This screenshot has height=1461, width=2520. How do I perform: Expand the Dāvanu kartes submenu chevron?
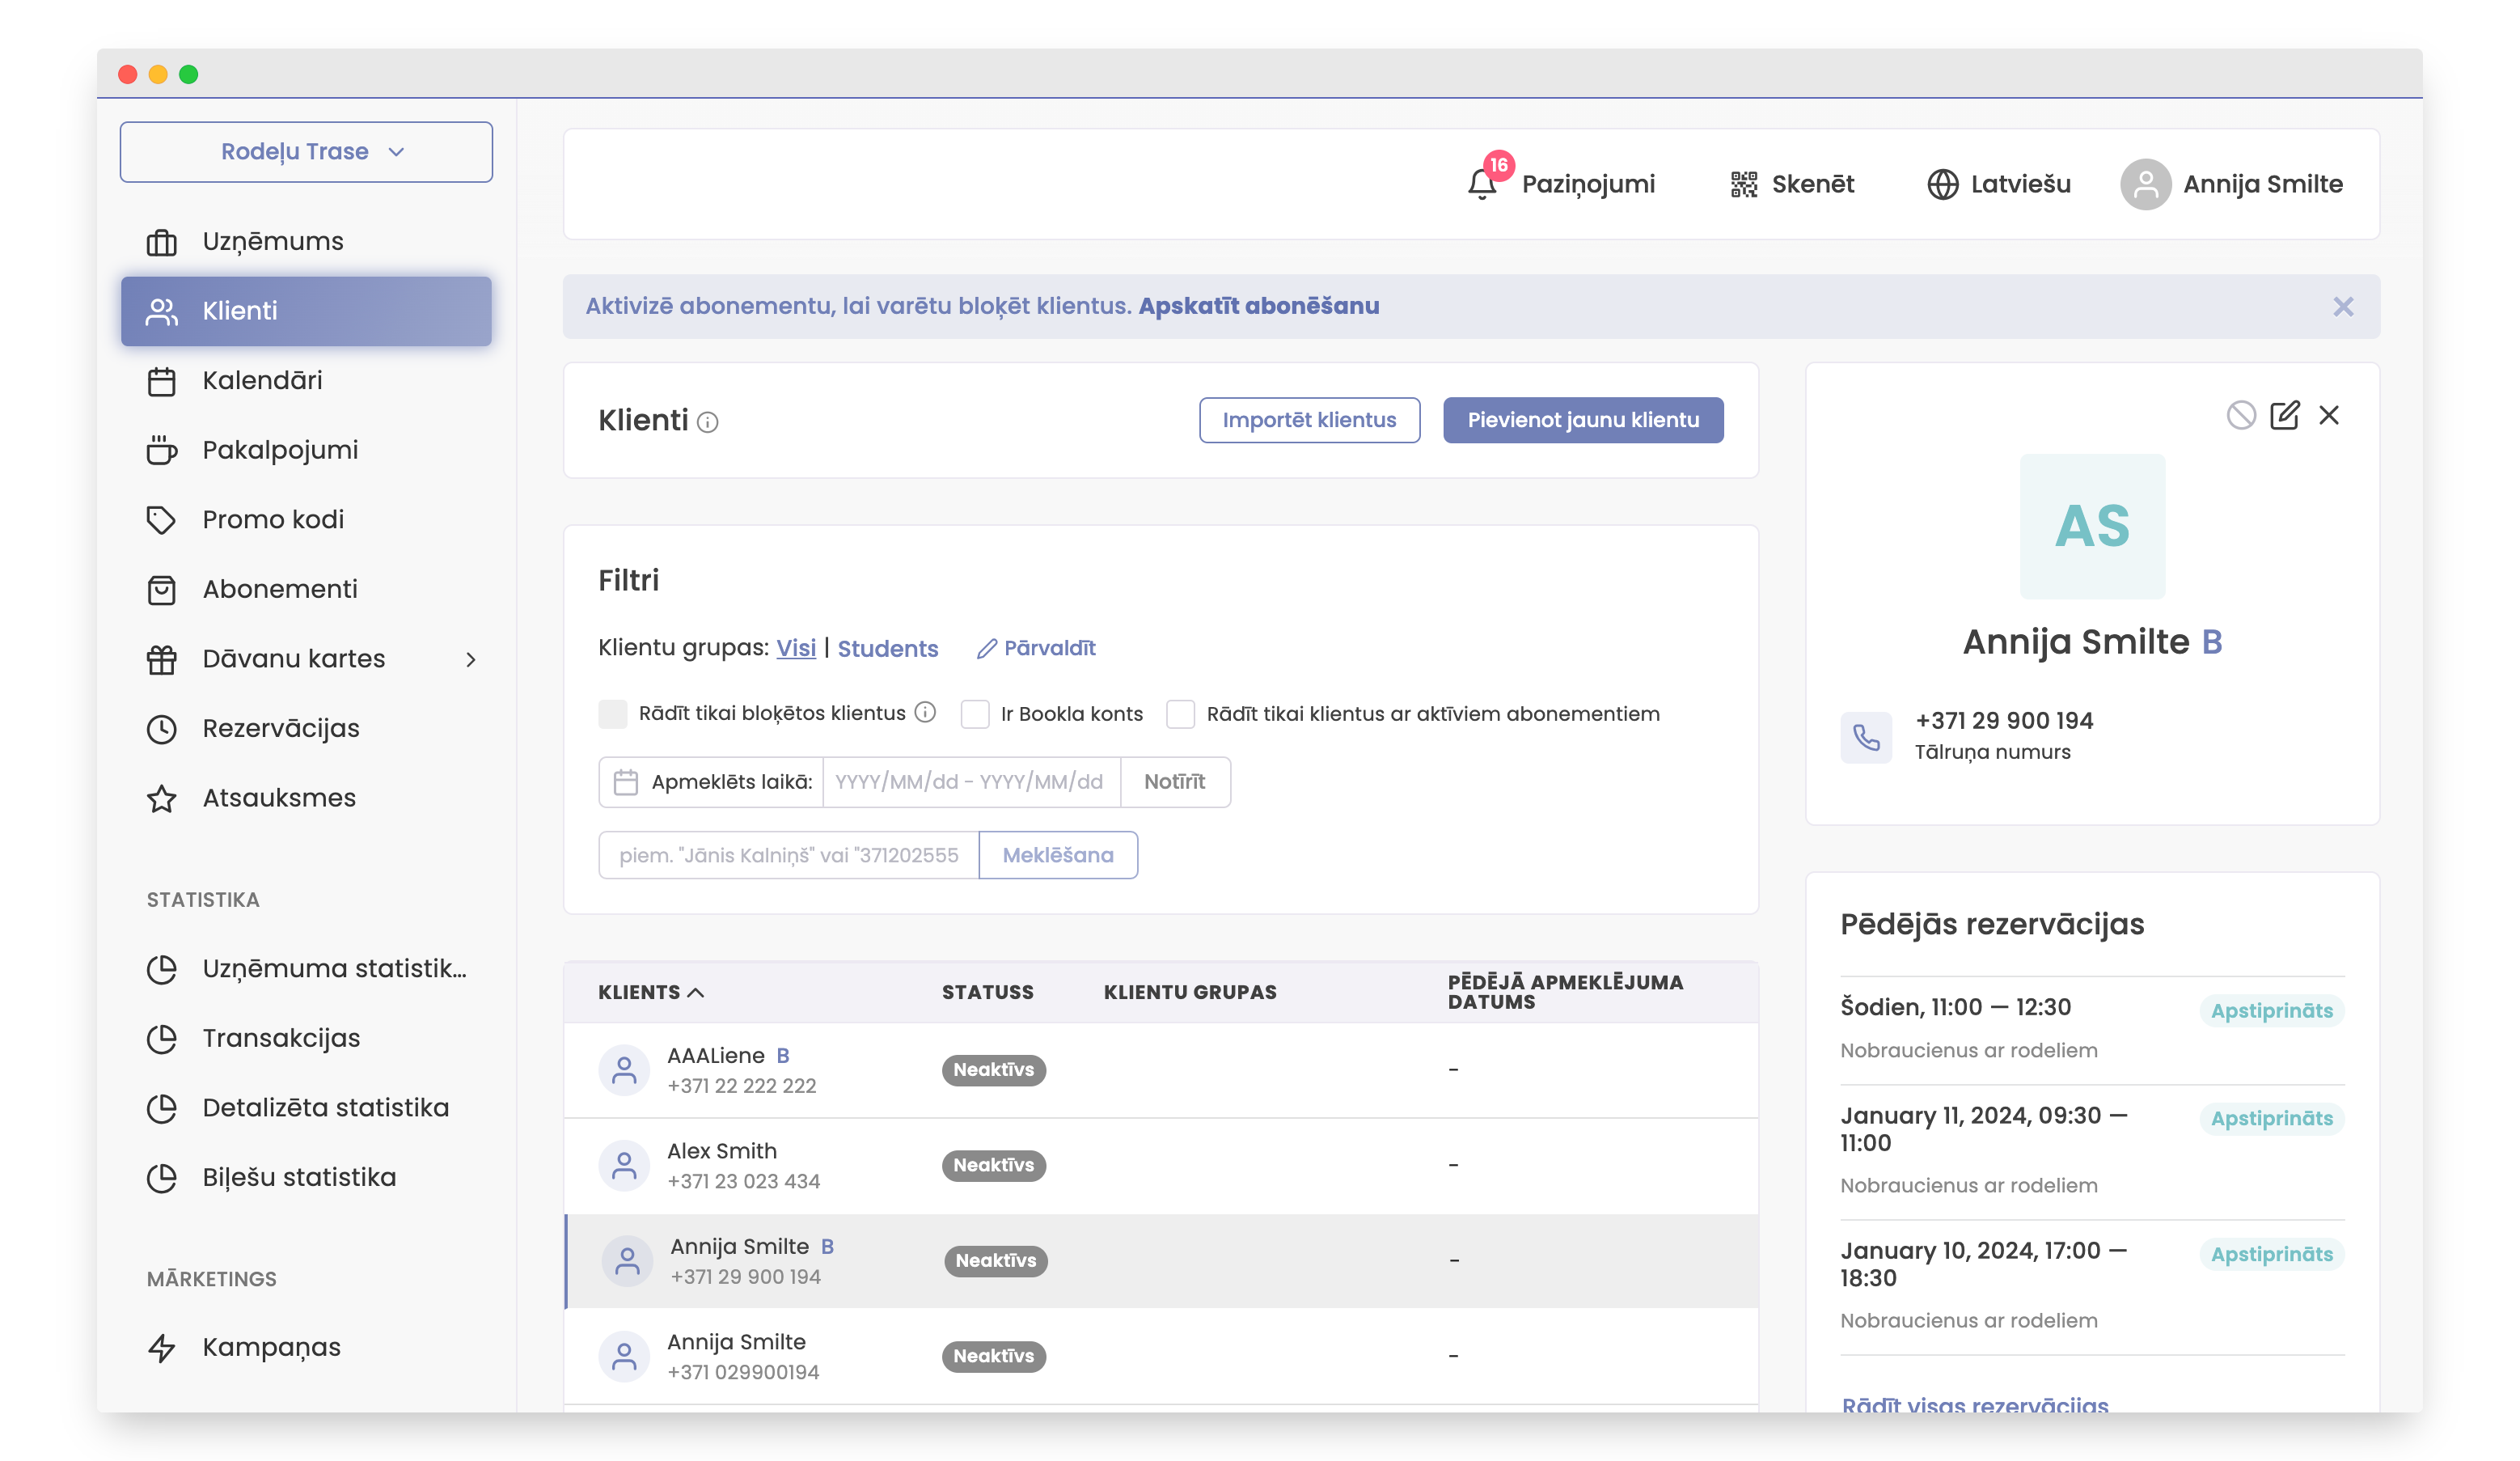coord(470,659)
